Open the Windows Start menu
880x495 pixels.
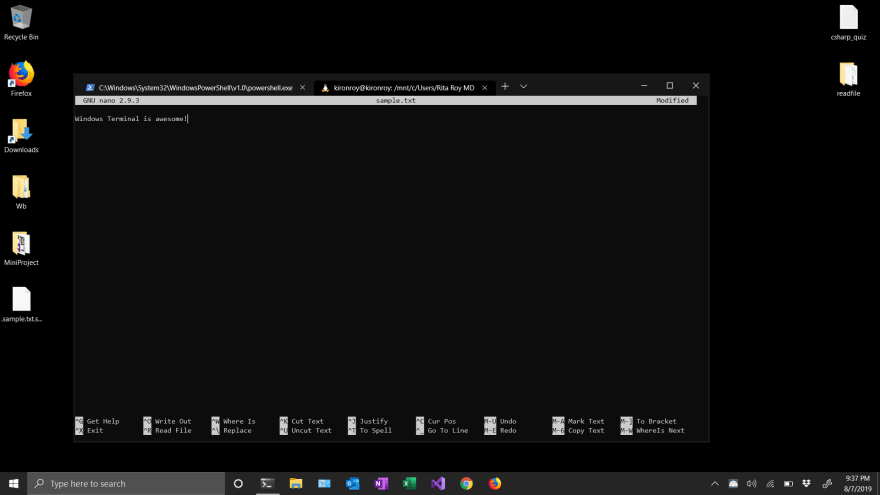[13, 483]
